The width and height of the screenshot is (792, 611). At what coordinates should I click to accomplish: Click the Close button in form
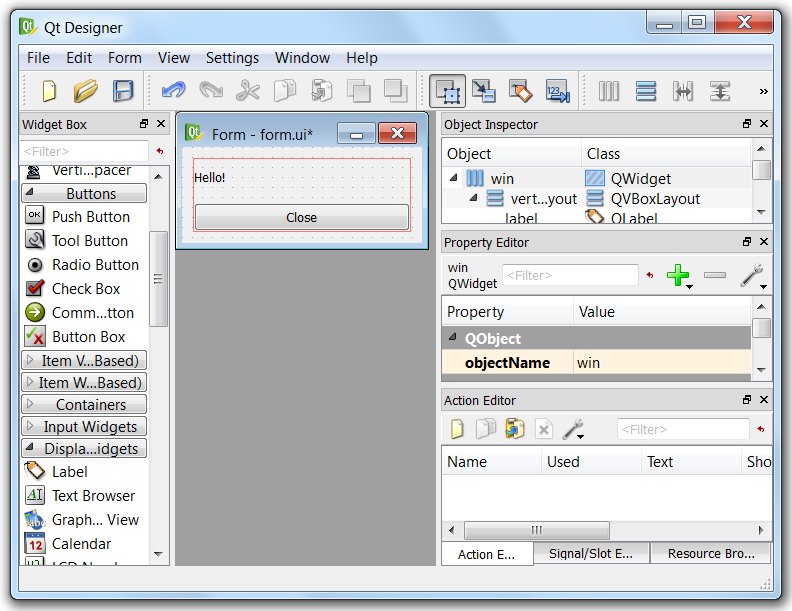pyautogui.click(x=302, y=217)
